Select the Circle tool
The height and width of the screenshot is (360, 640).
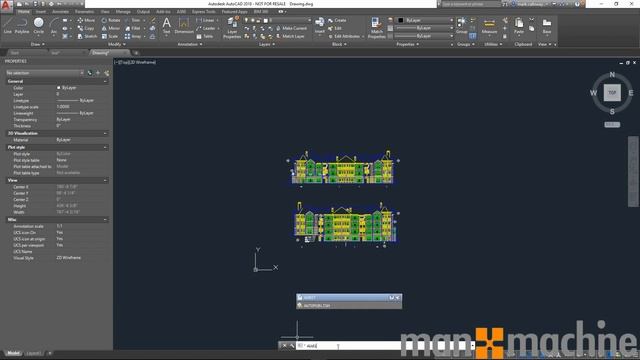38,25
